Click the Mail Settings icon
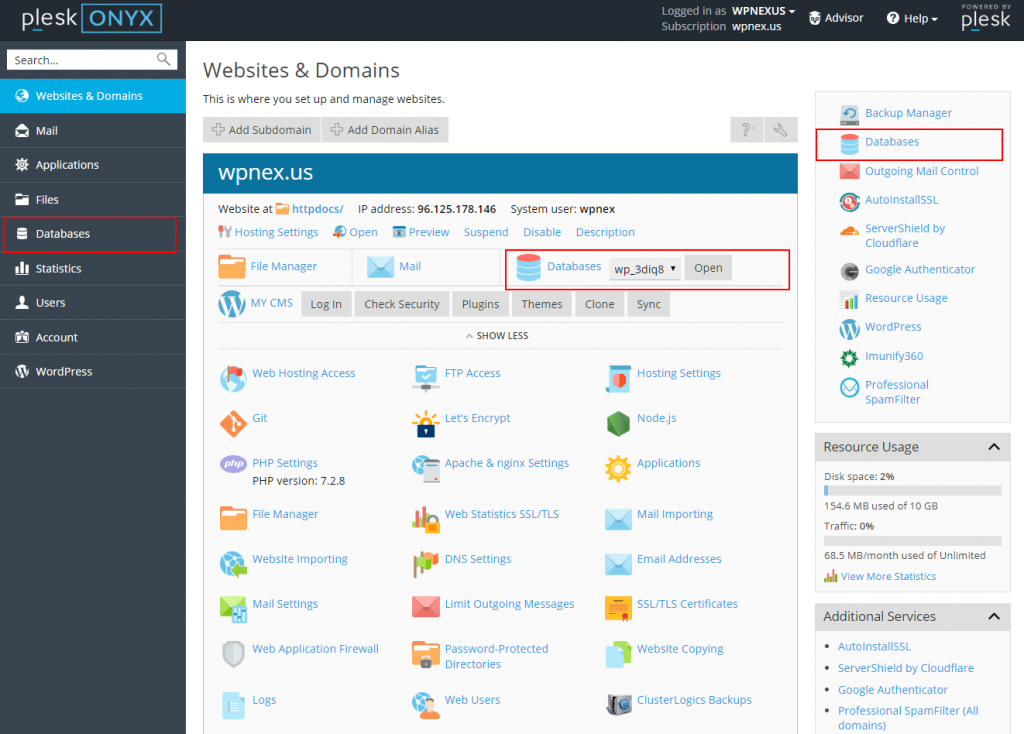Viewport: 1024px width, 734px height. (x=232, y=609)
